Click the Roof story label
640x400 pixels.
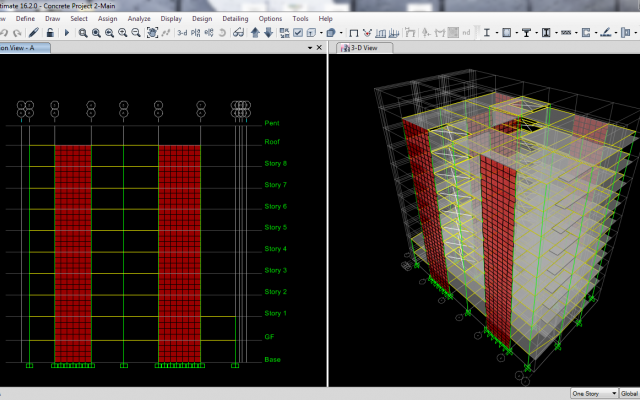272,142
